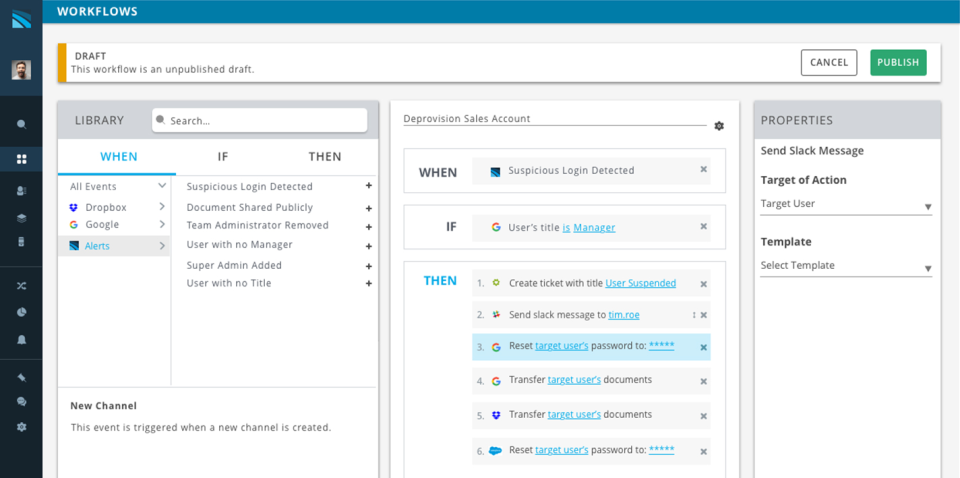Image resolution: width=960 pixels, height=478 pixels.
Task: Click password asterisks link in step 3
Action: (x=661, y=346)
